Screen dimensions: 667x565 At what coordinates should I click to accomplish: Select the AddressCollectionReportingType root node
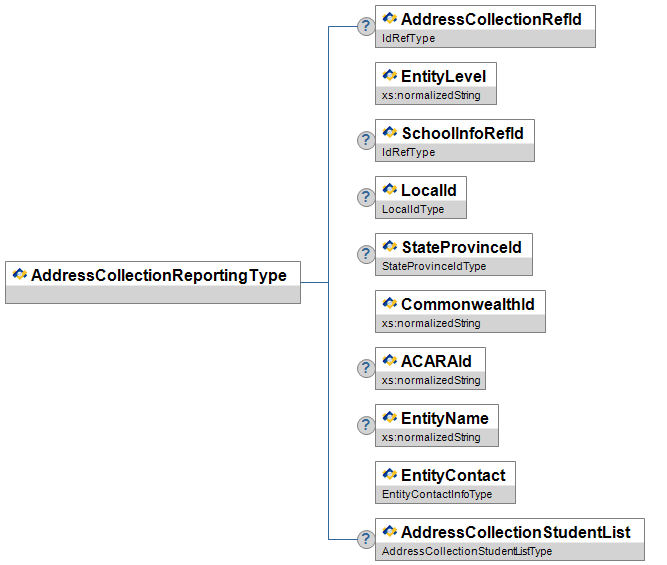pyautogui.click(x=158, y=276)
